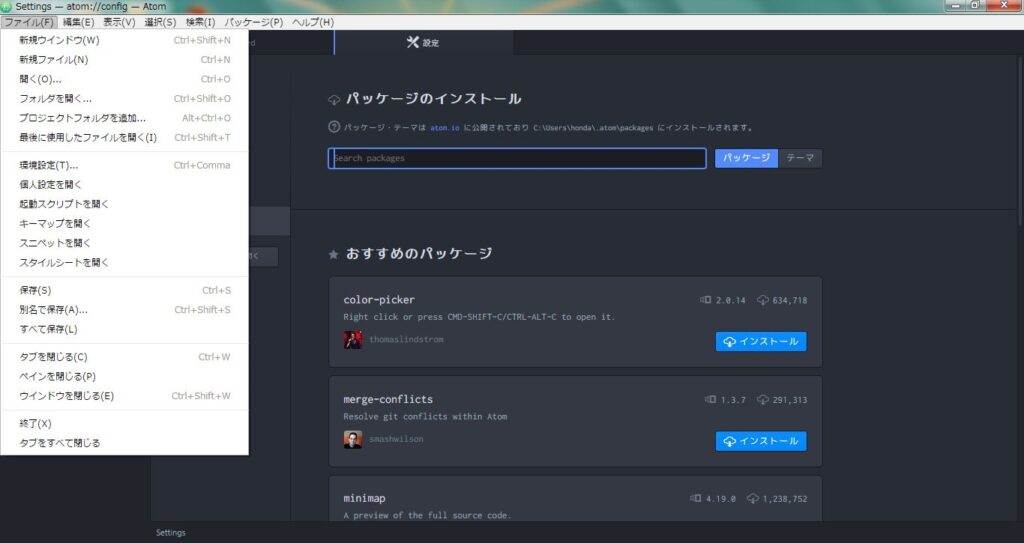Open smashwilson author link
1024x543 pixels.
pos(396,439)
